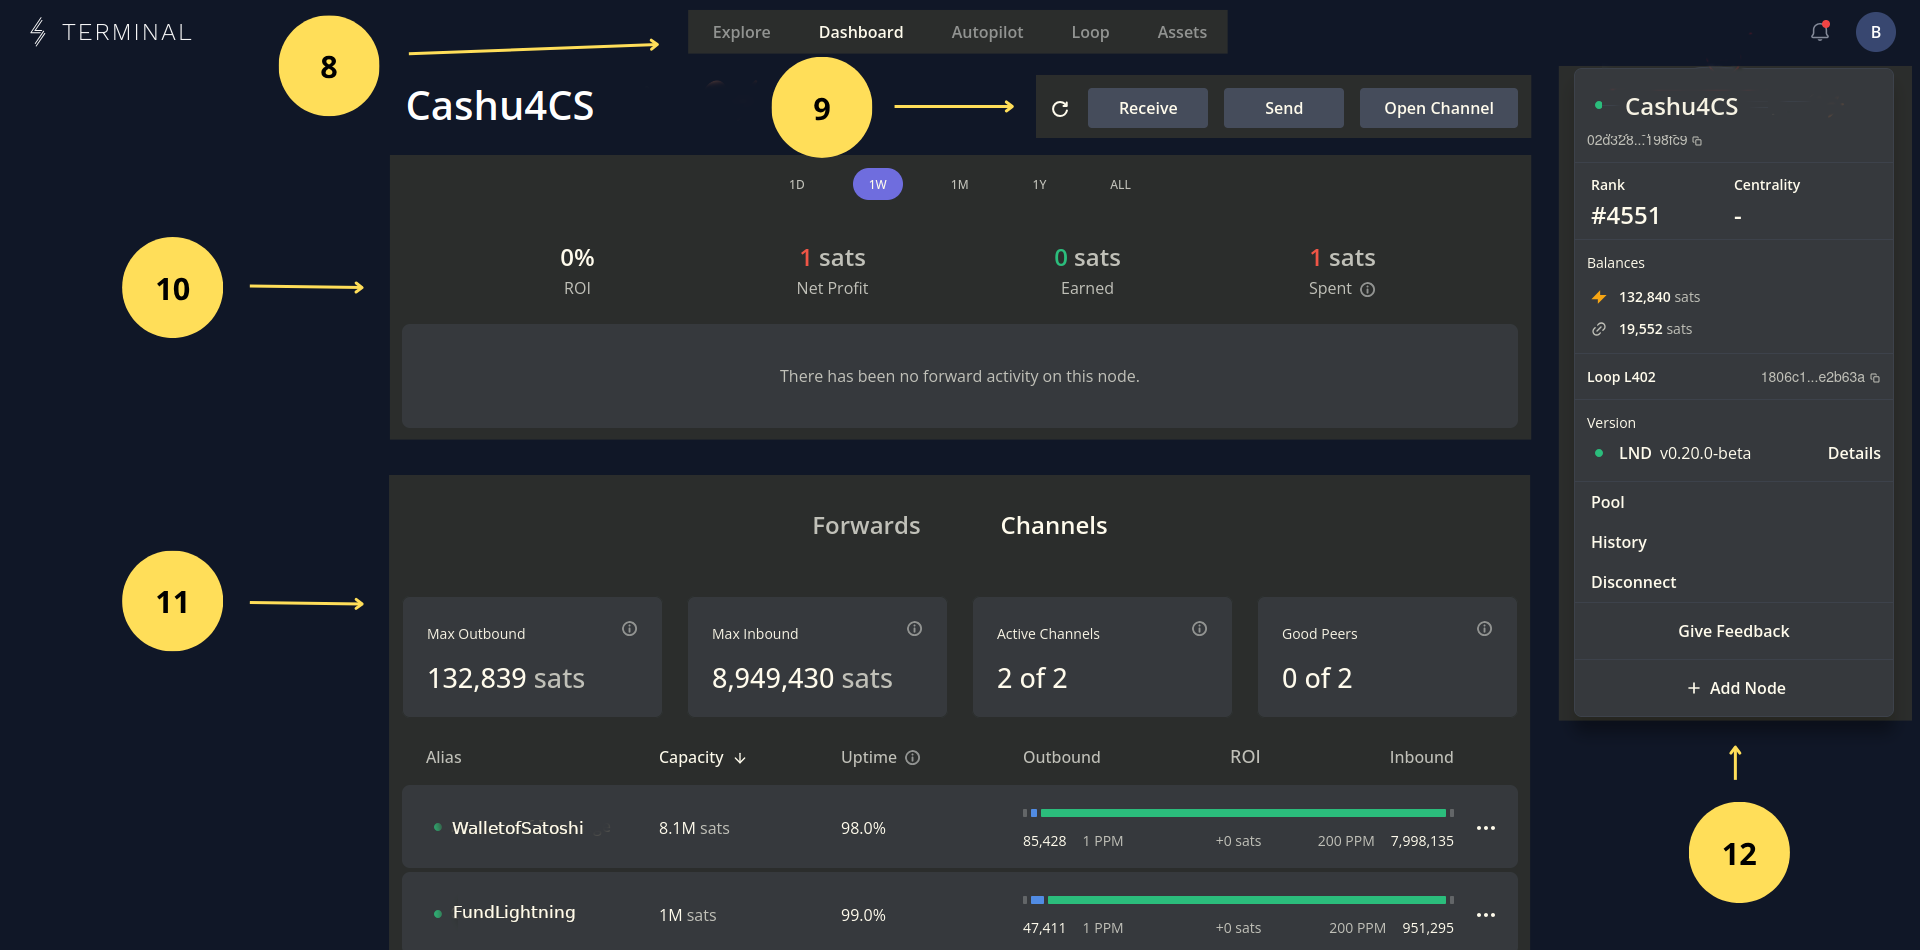1920x950 pixels.
Task: Copy the Loop L402 identifier
Action: tap(1876, 378)
